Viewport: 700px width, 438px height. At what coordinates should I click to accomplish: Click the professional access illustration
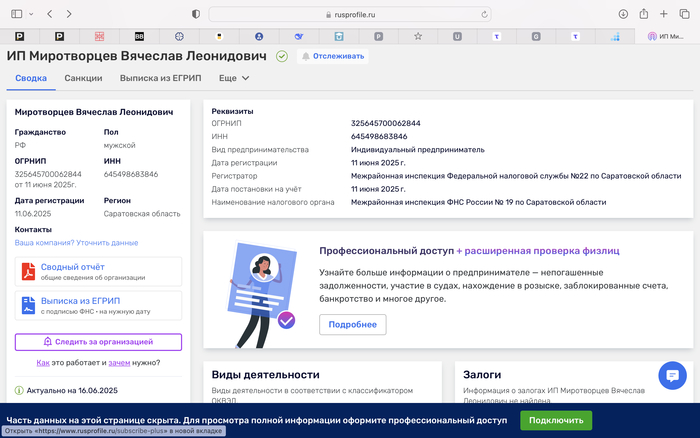point(262,295)
